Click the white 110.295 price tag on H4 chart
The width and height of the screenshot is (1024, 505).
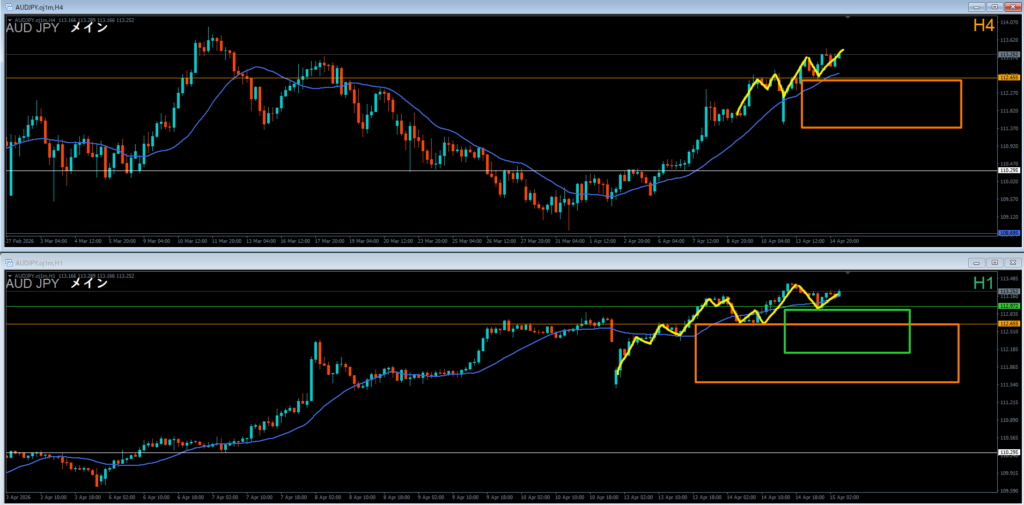pyautogui.click(x=1008, y=170)
